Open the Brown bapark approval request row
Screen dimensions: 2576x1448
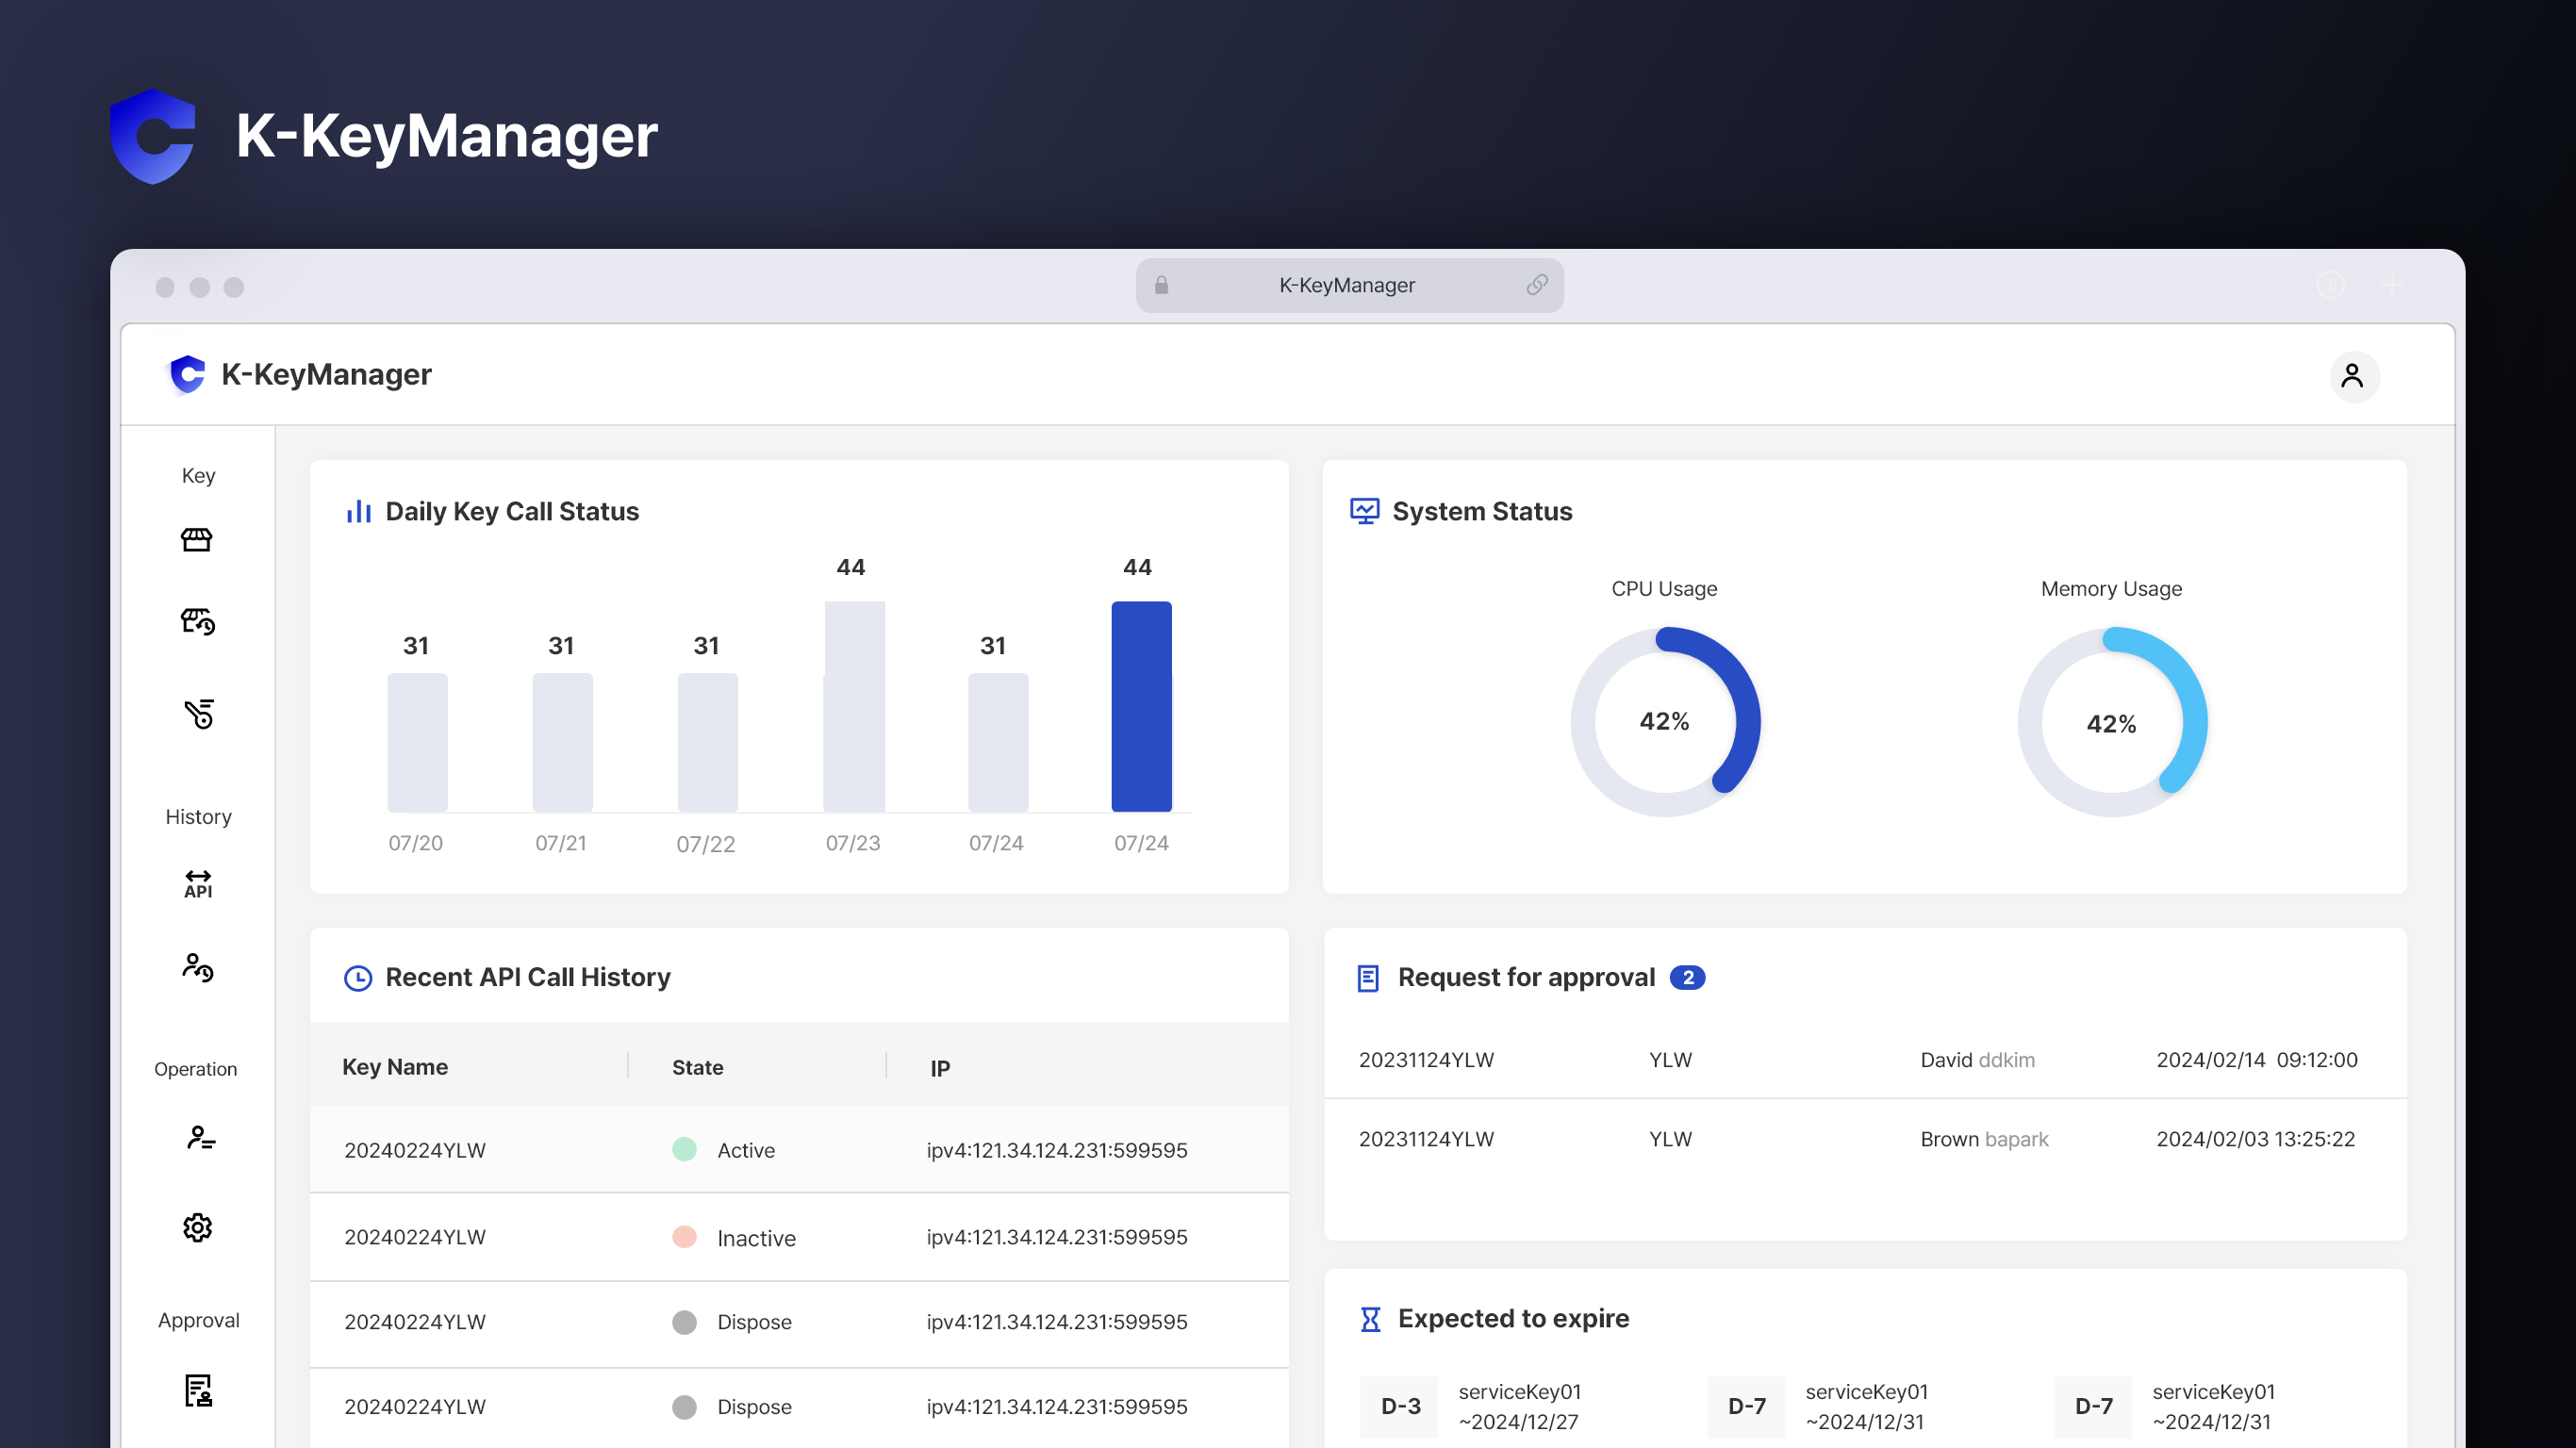[x=1865, y=1139]
